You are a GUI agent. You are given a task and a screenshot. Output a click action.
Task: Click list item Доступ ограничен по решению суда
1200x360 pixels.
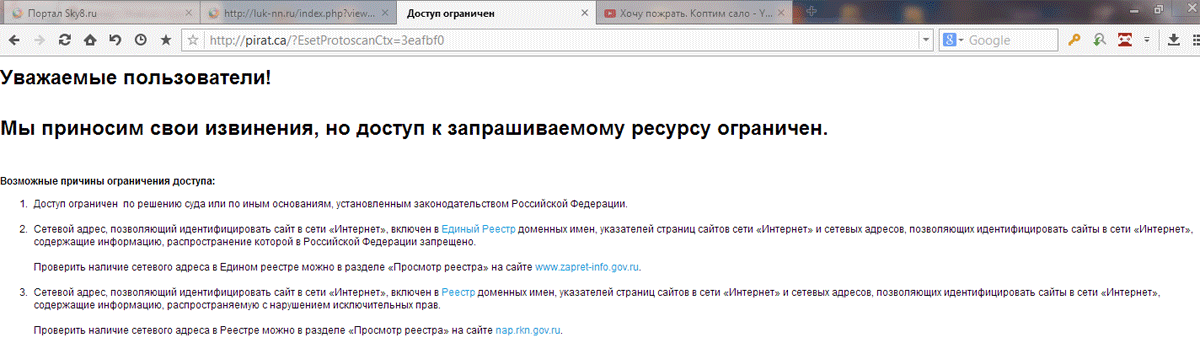(330, 205)
